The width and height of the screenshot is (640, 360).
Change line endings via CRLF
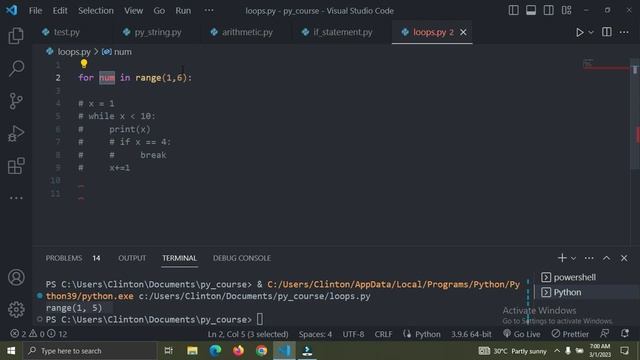[x=383, y=334]
